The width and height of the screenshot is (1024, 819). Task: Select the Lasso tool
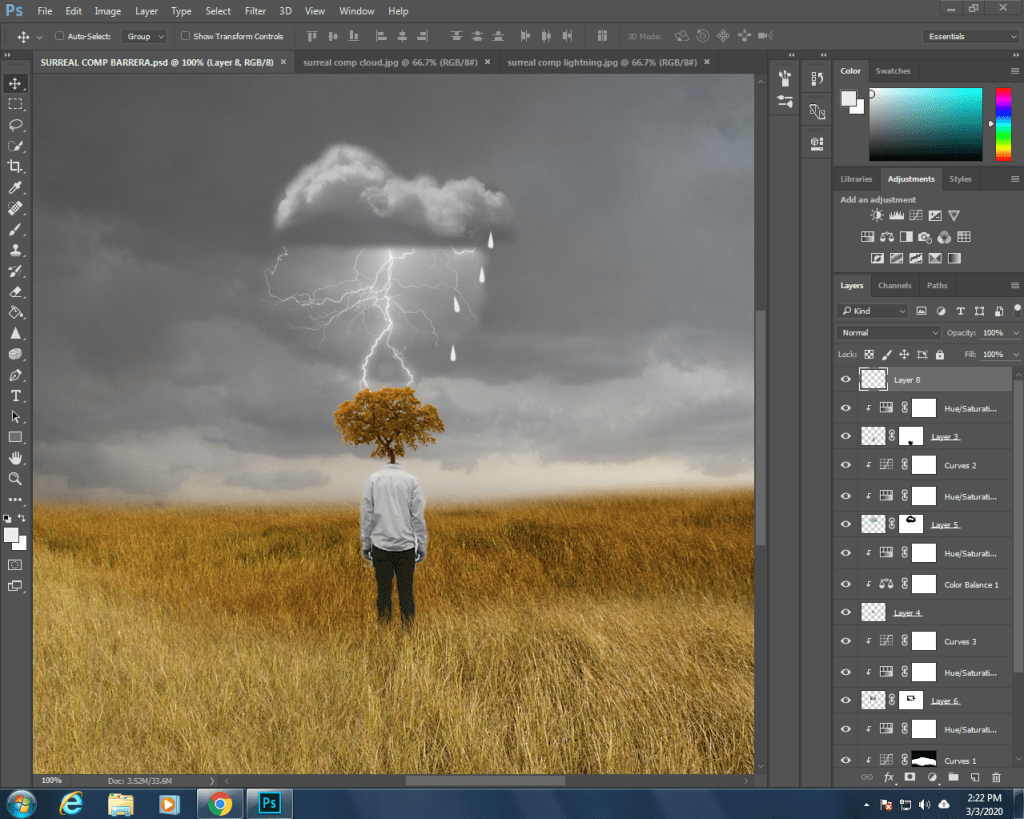tap(16, 125)
